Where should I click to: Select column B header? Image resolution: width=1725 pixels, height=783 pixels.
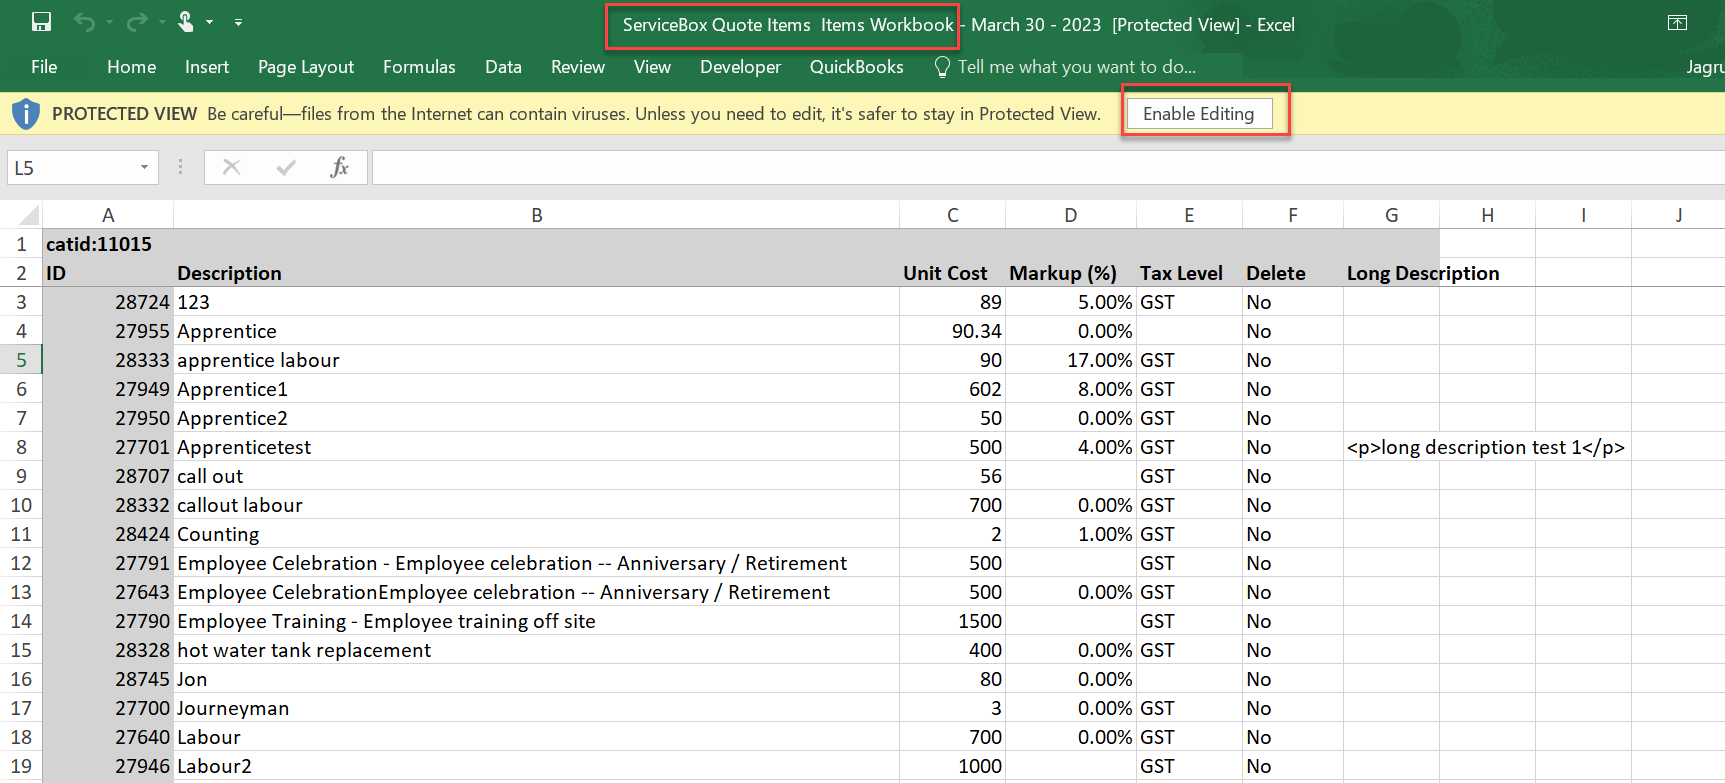click(536, 215)
